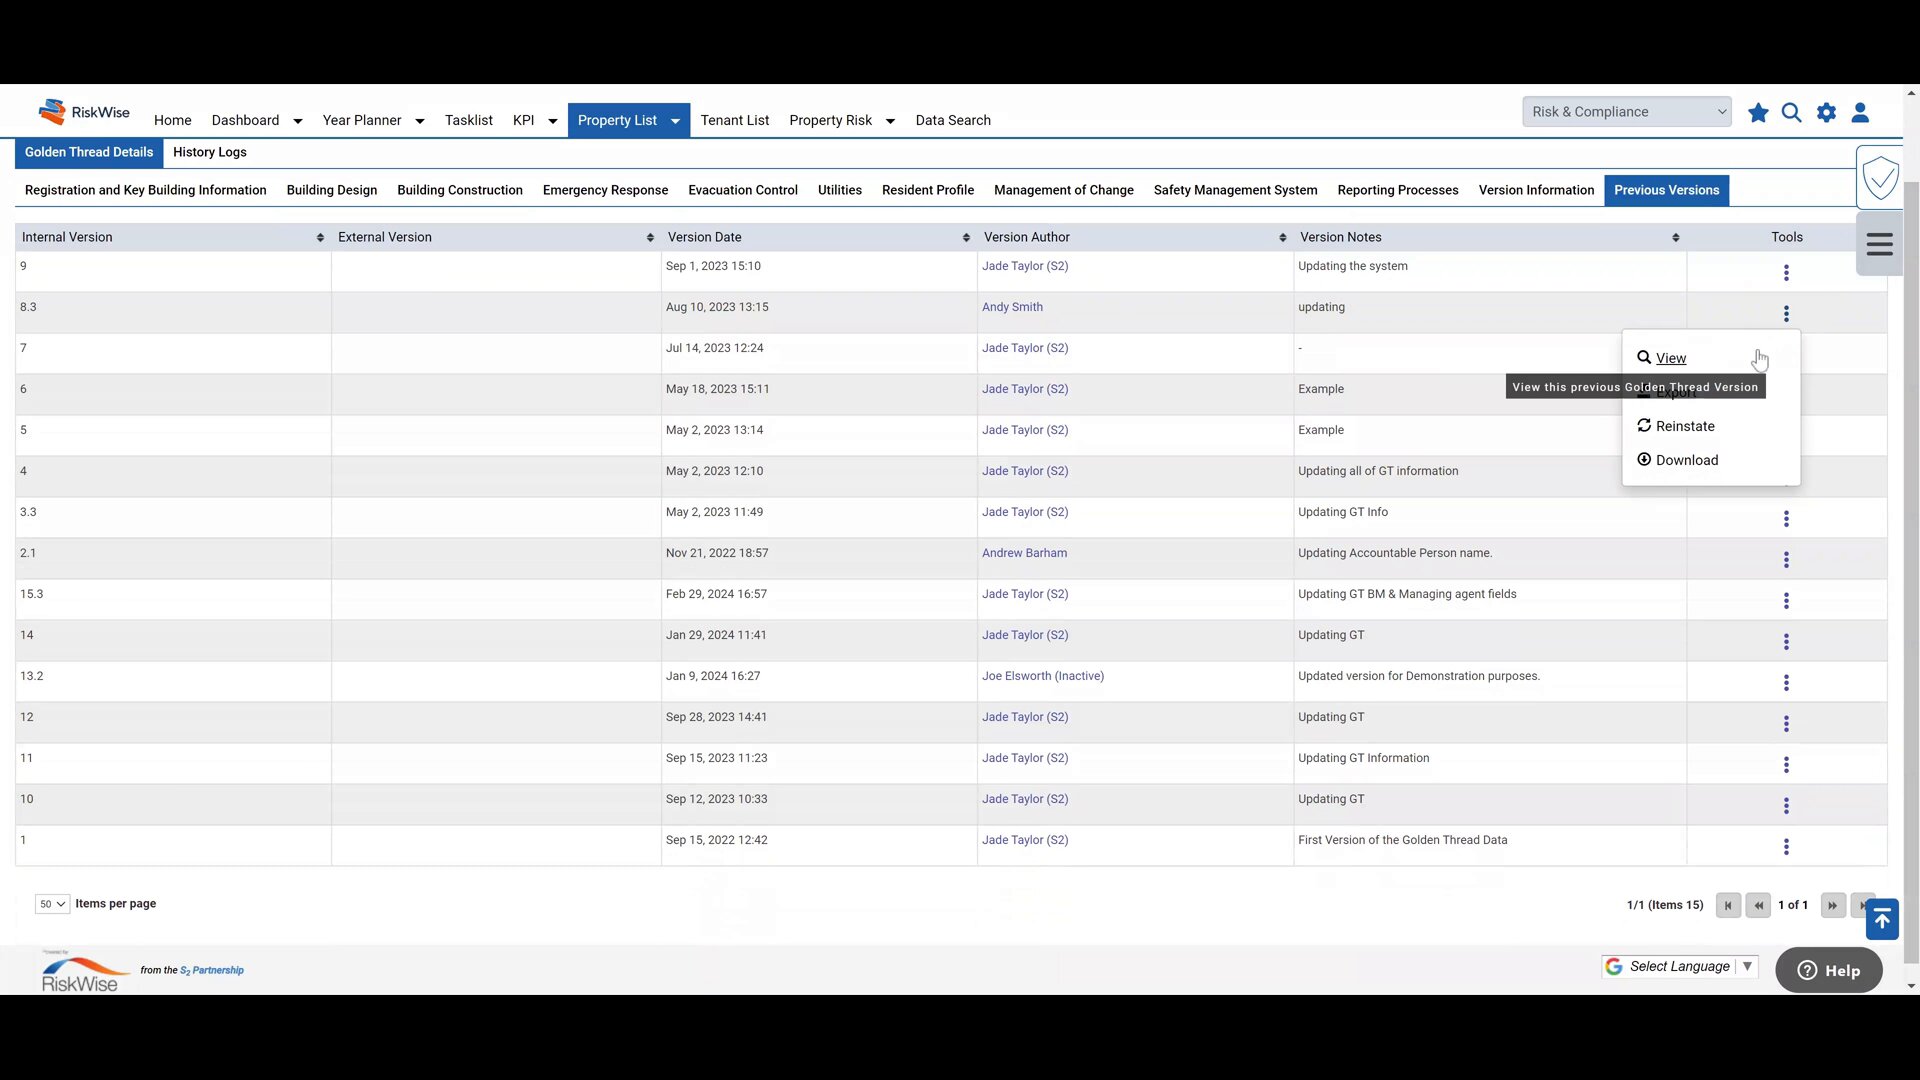Open the settings gear icon

pyautogui.click(x=1826, y=113)
